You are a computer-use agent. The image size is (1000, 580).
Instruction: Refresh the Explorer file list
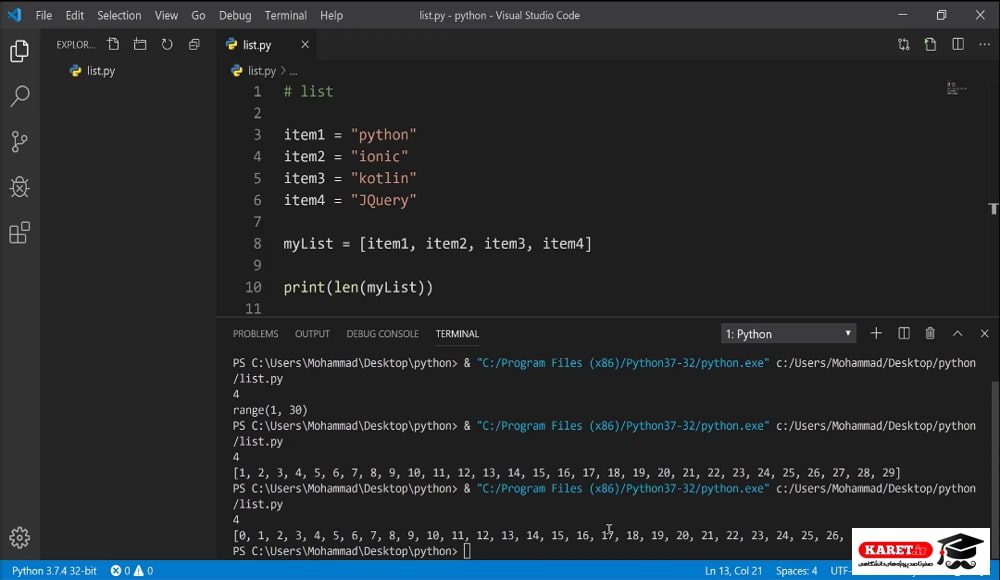[x=167, y=44]
